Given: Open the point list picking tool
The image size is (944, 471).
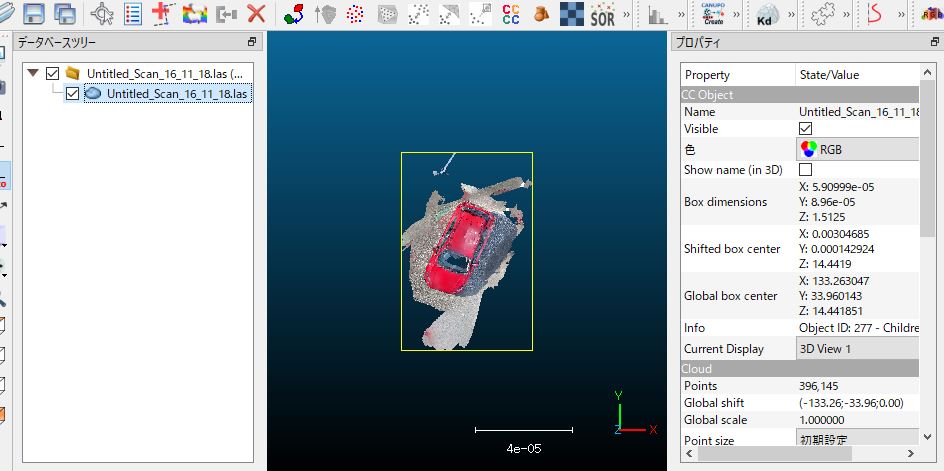Looking at the screenshot, I should [133, 14].
